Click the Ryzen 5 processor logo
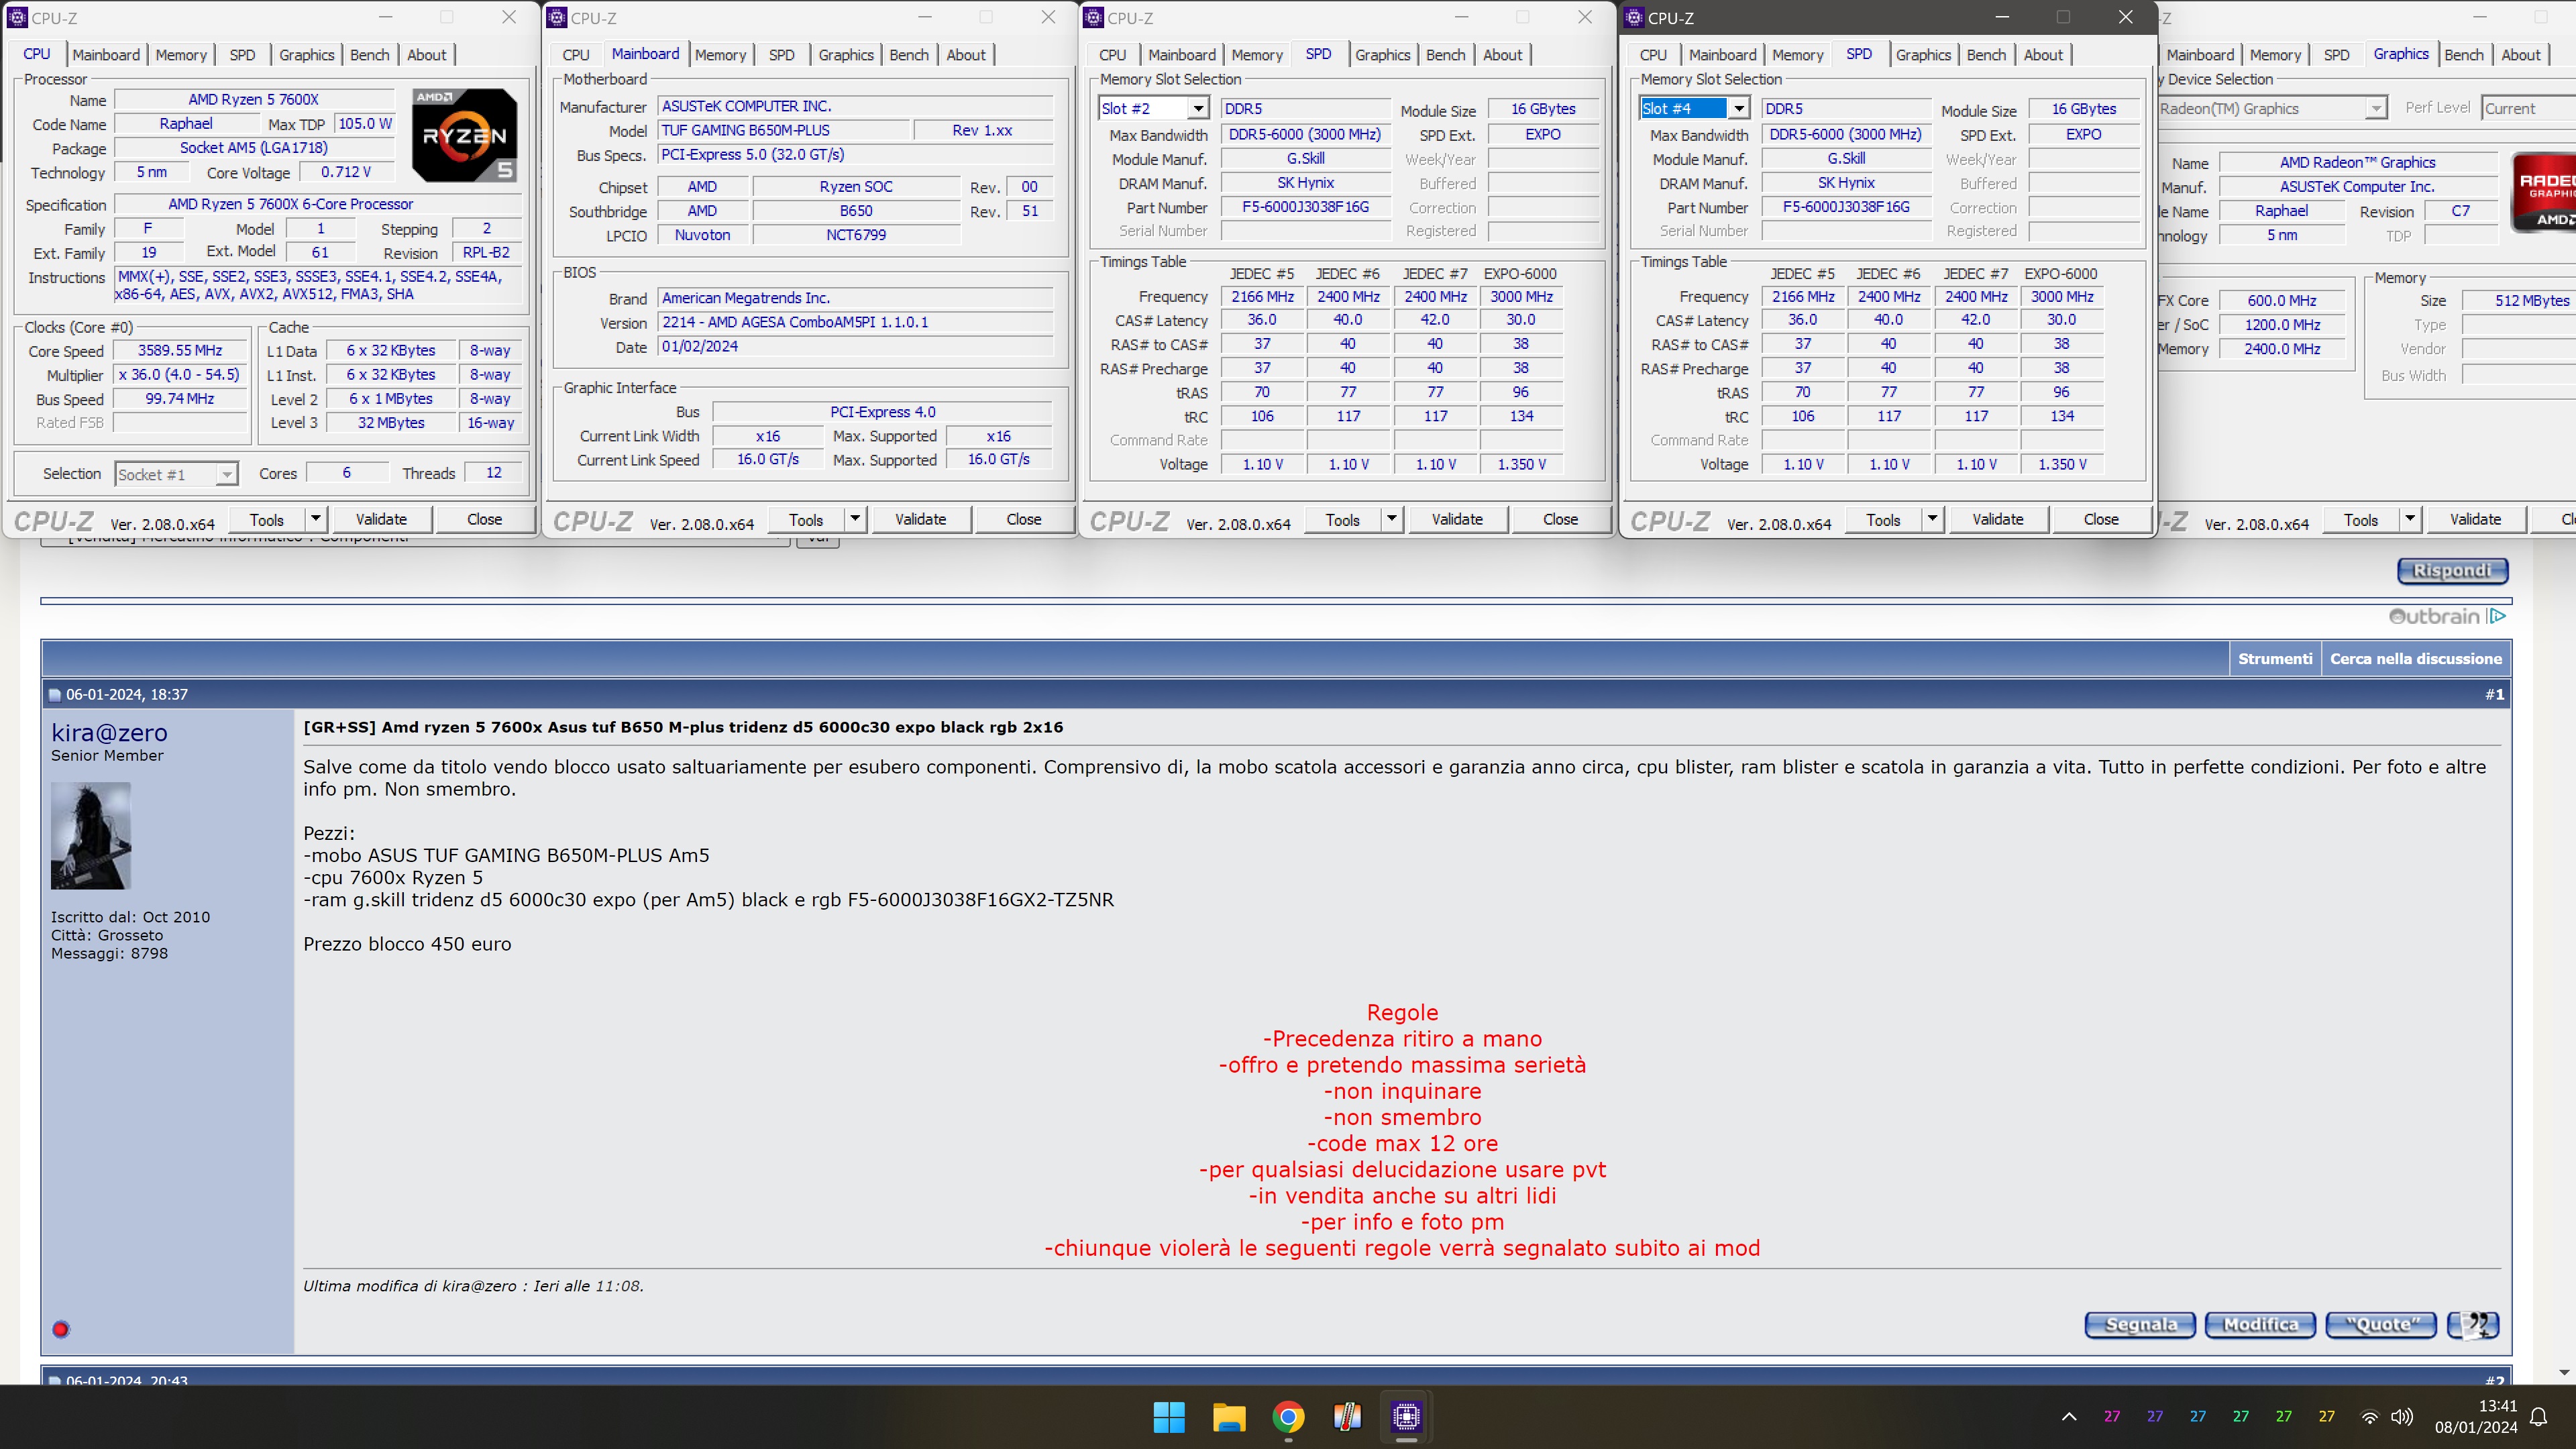Viewport: 2576px width, 1449px height. (x=465, y=135)
